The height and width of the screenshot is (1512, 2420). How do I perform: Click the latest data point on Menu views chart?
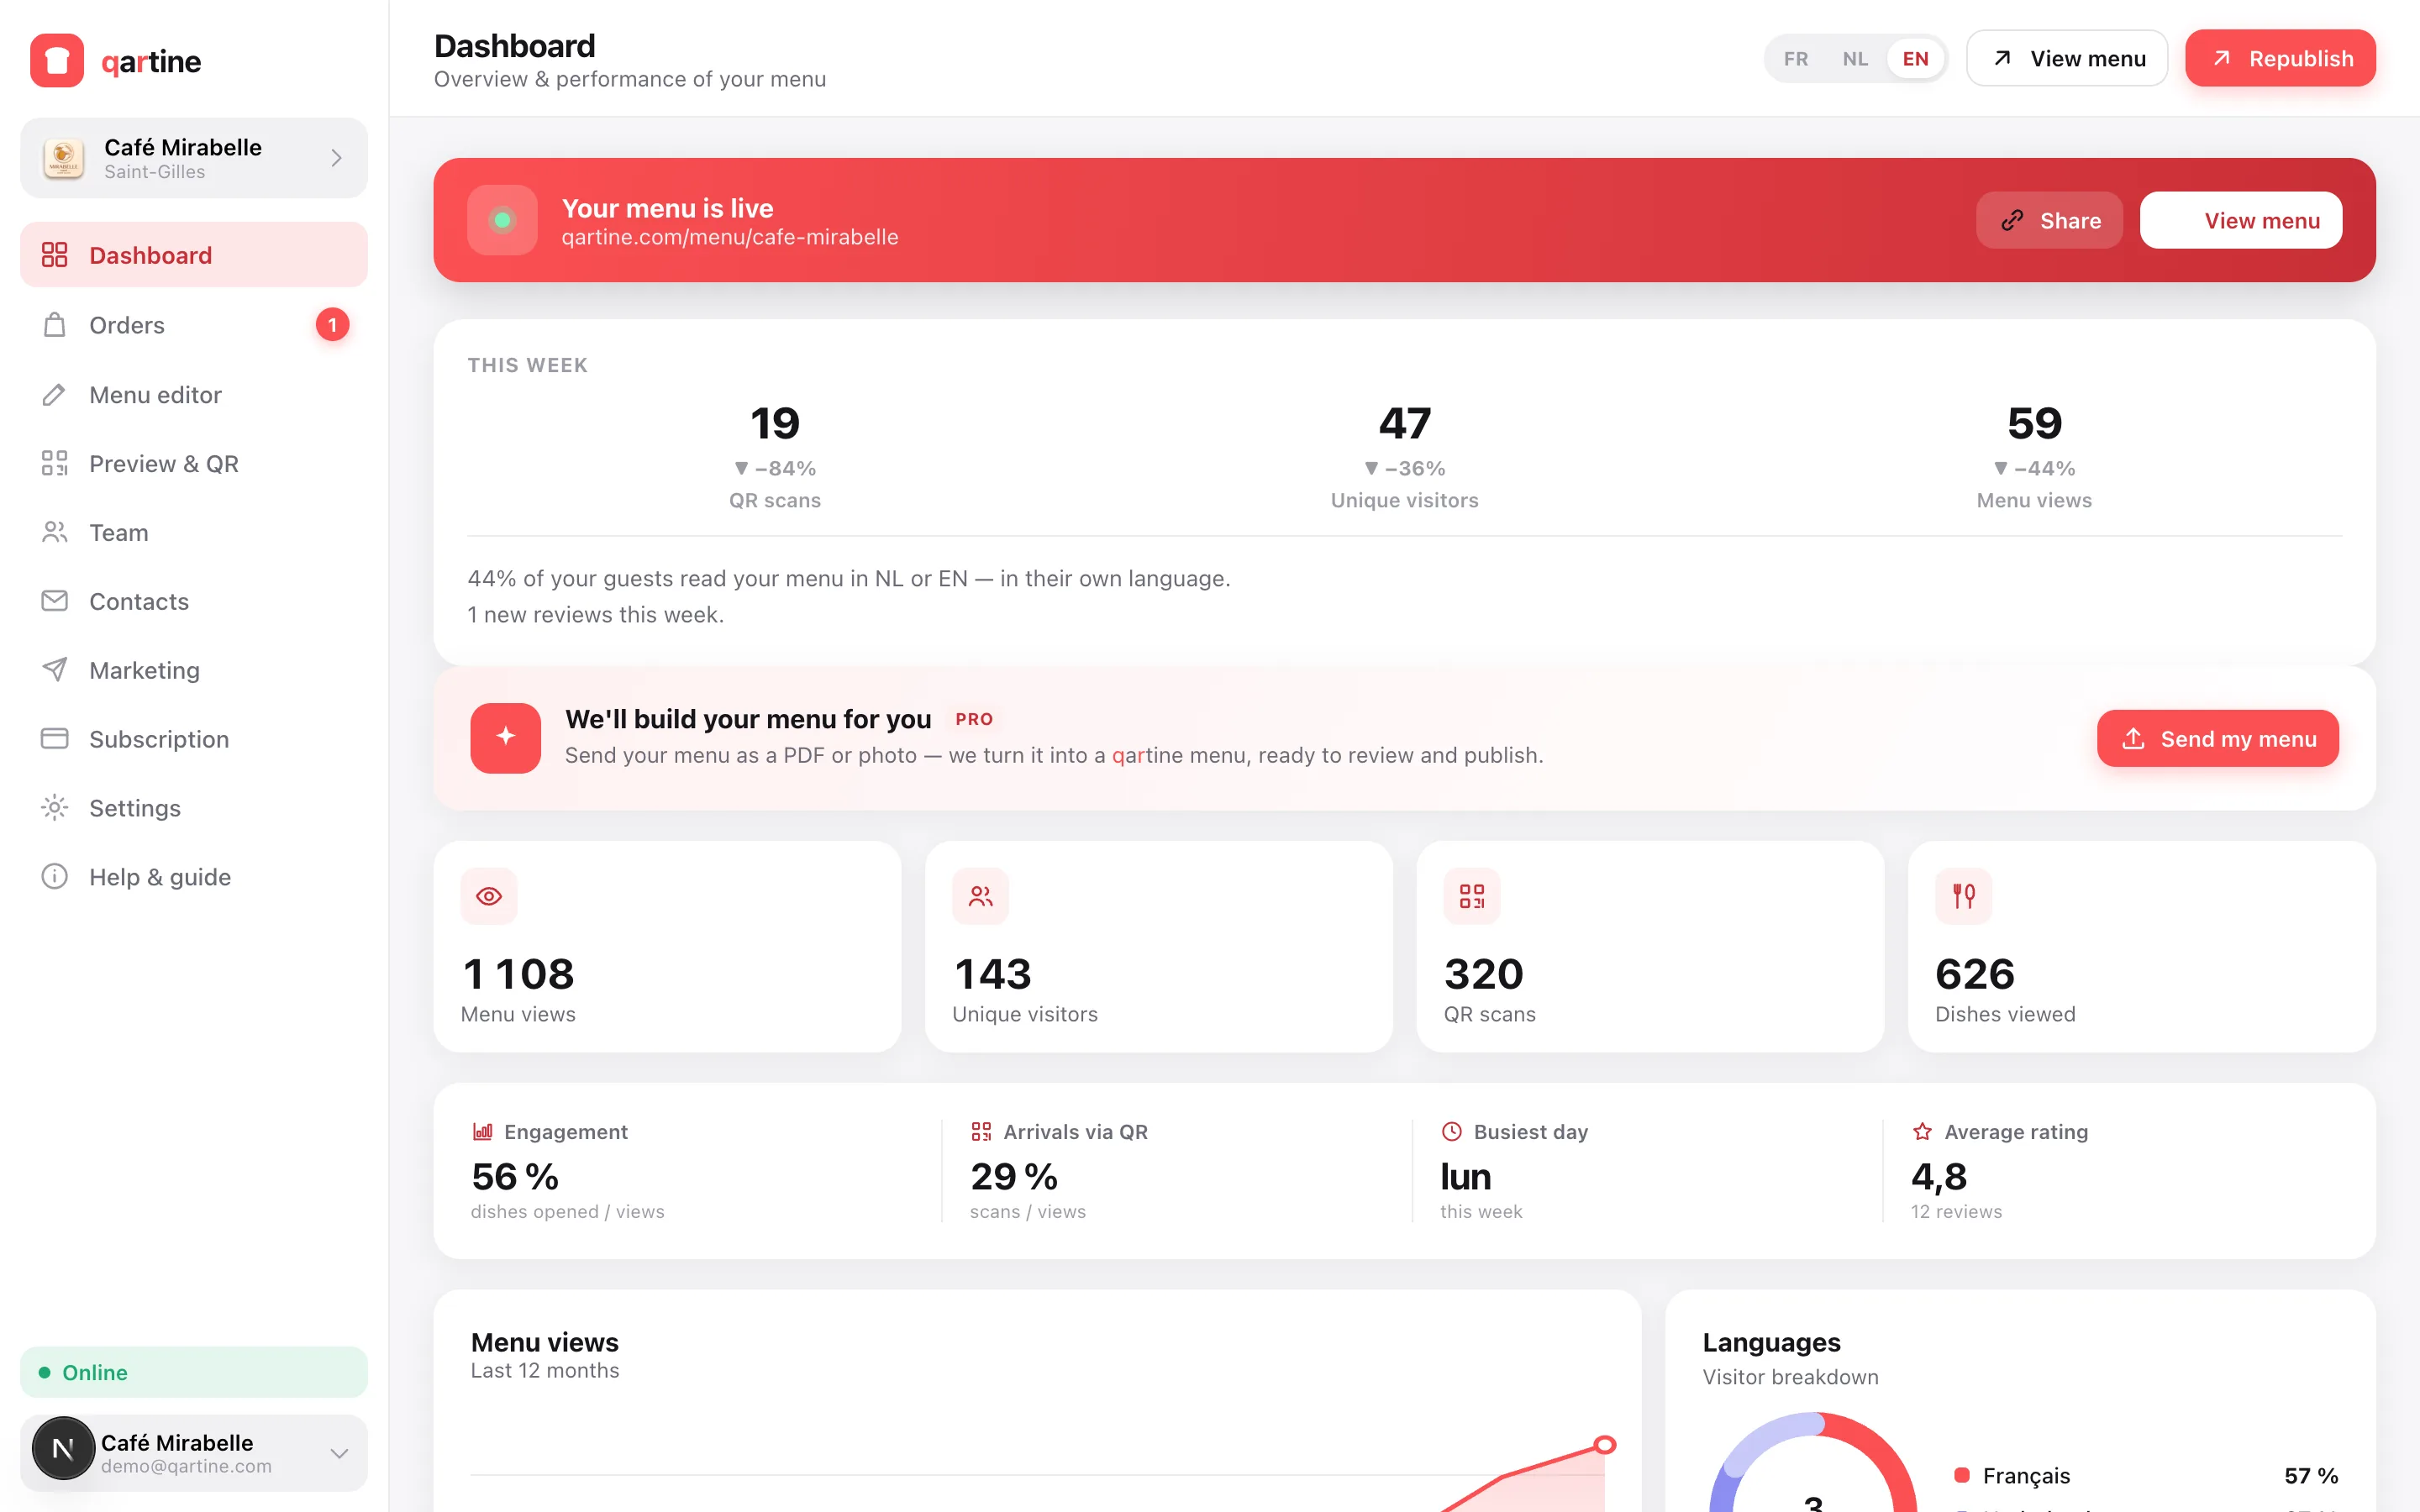[1605, 1445]
